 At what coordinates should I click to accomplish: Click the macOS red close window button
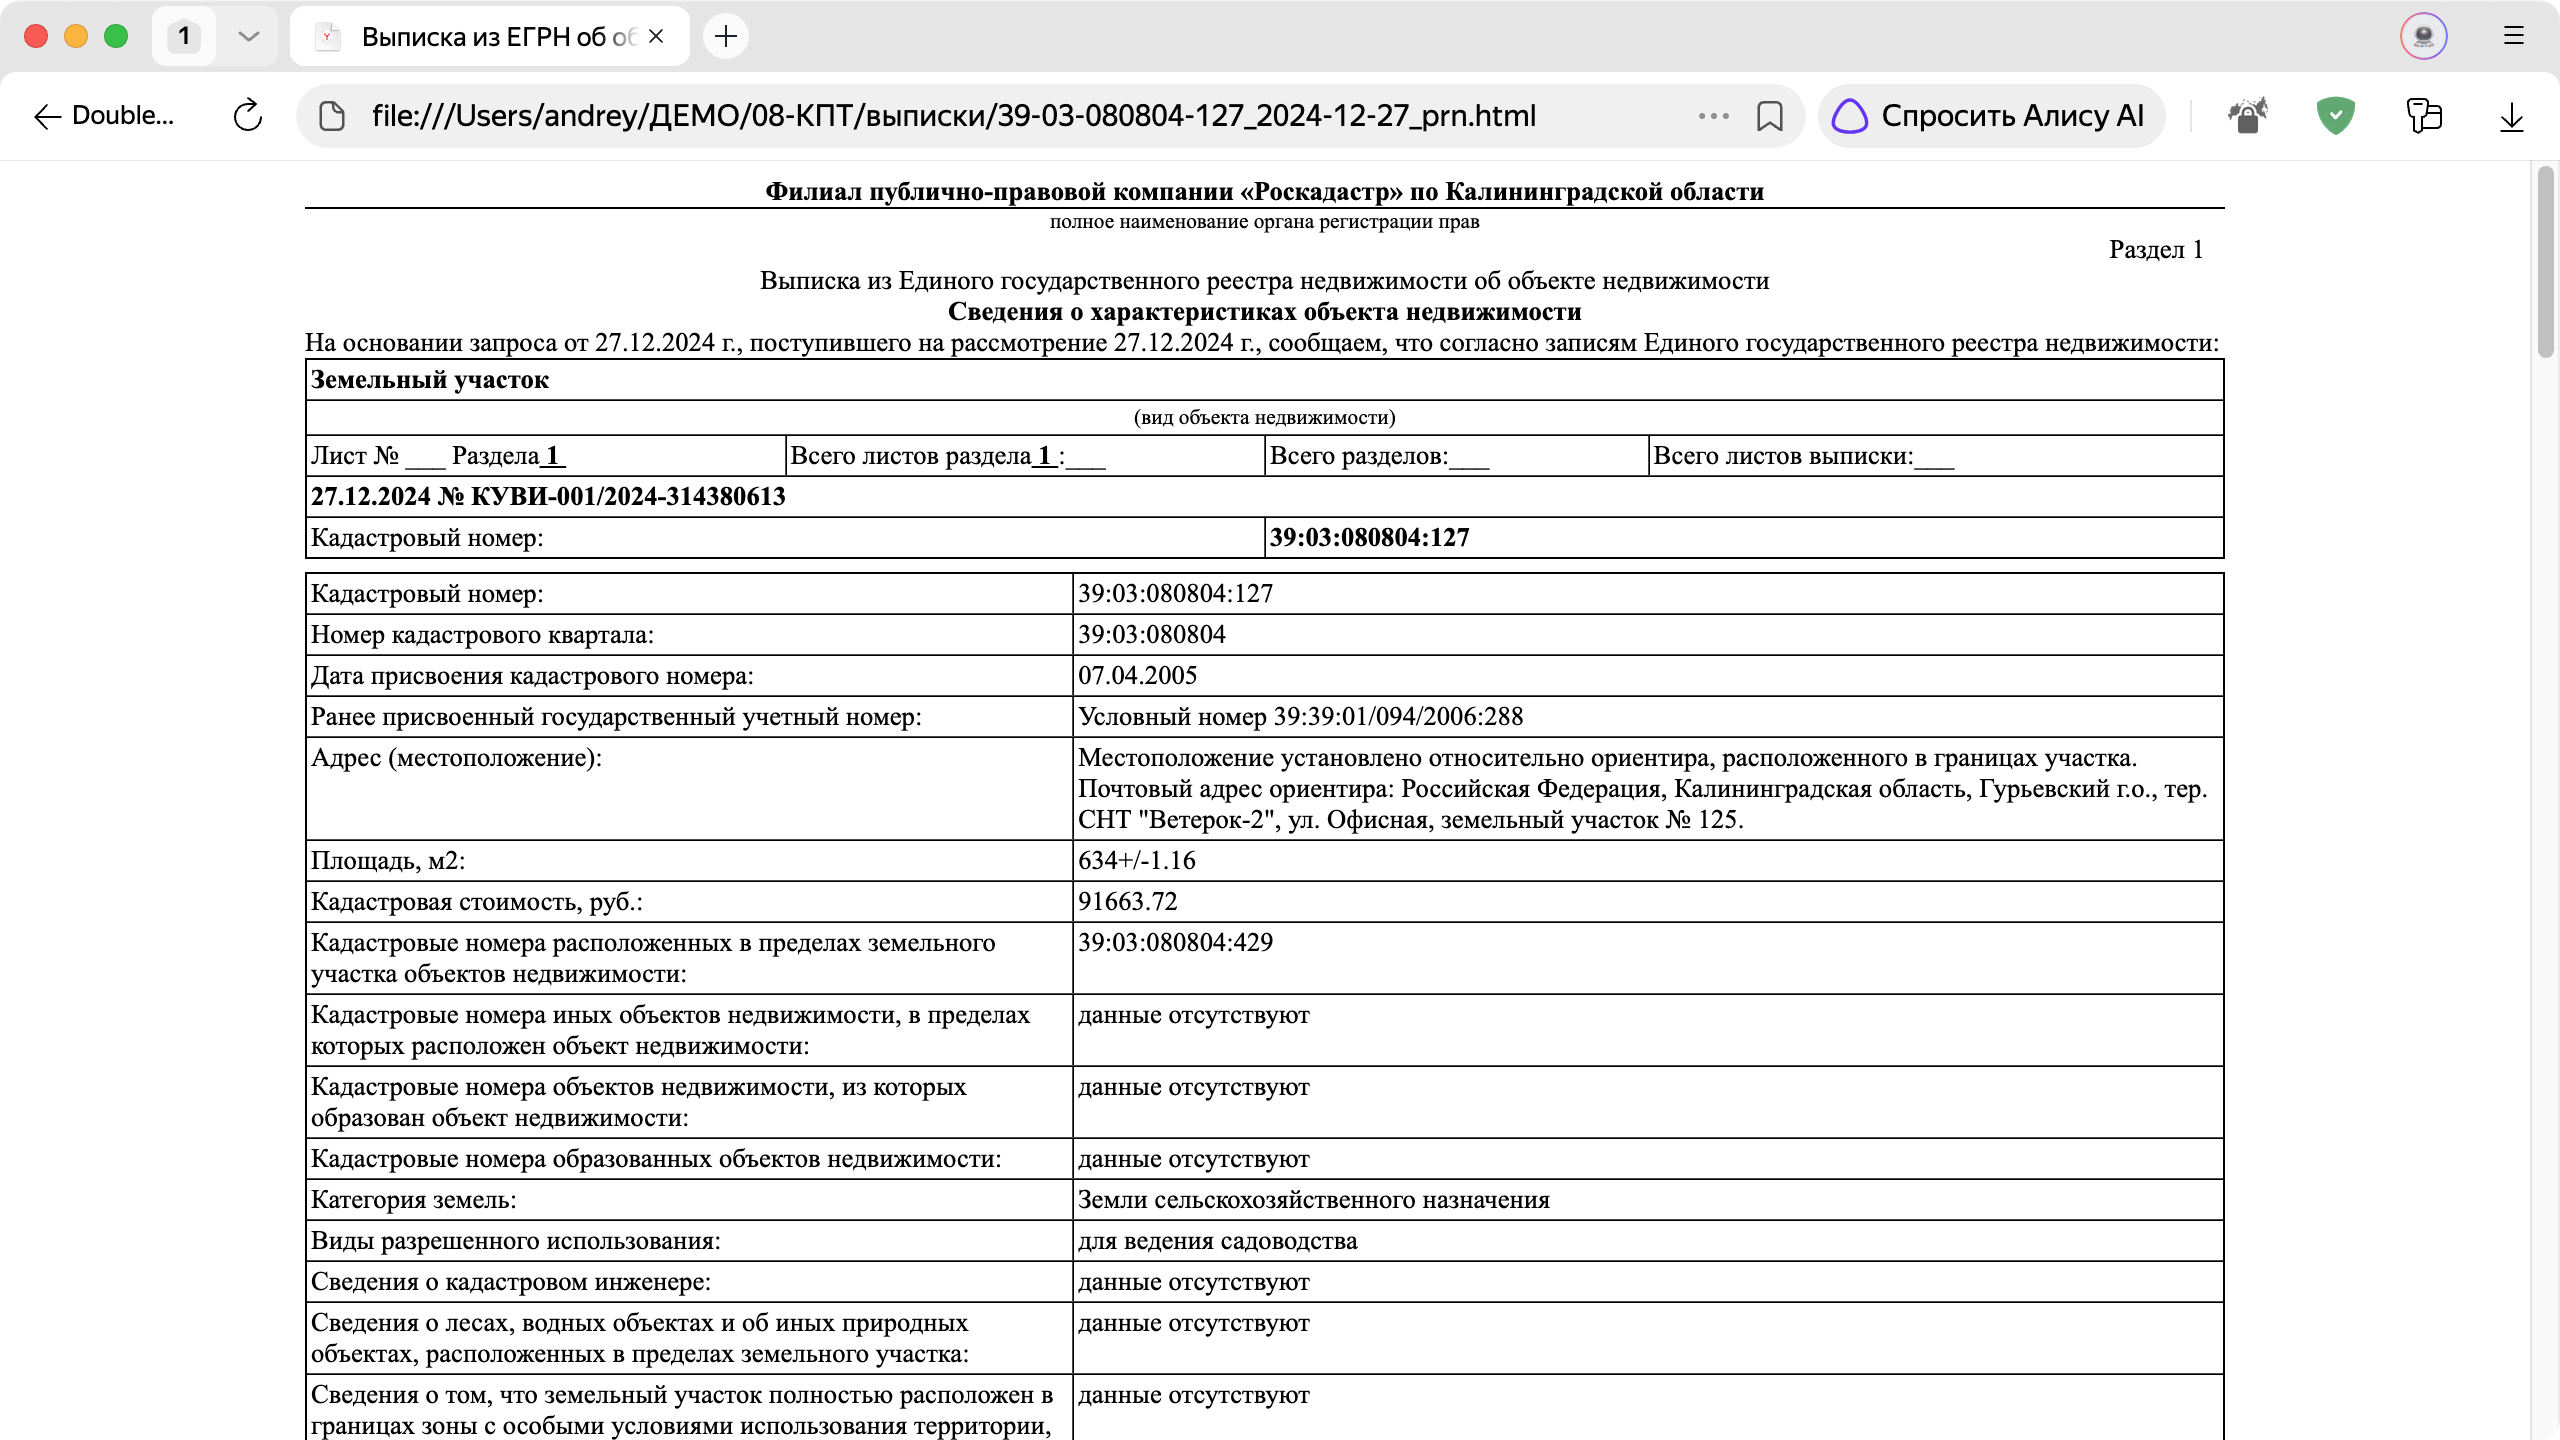[36, 37]
